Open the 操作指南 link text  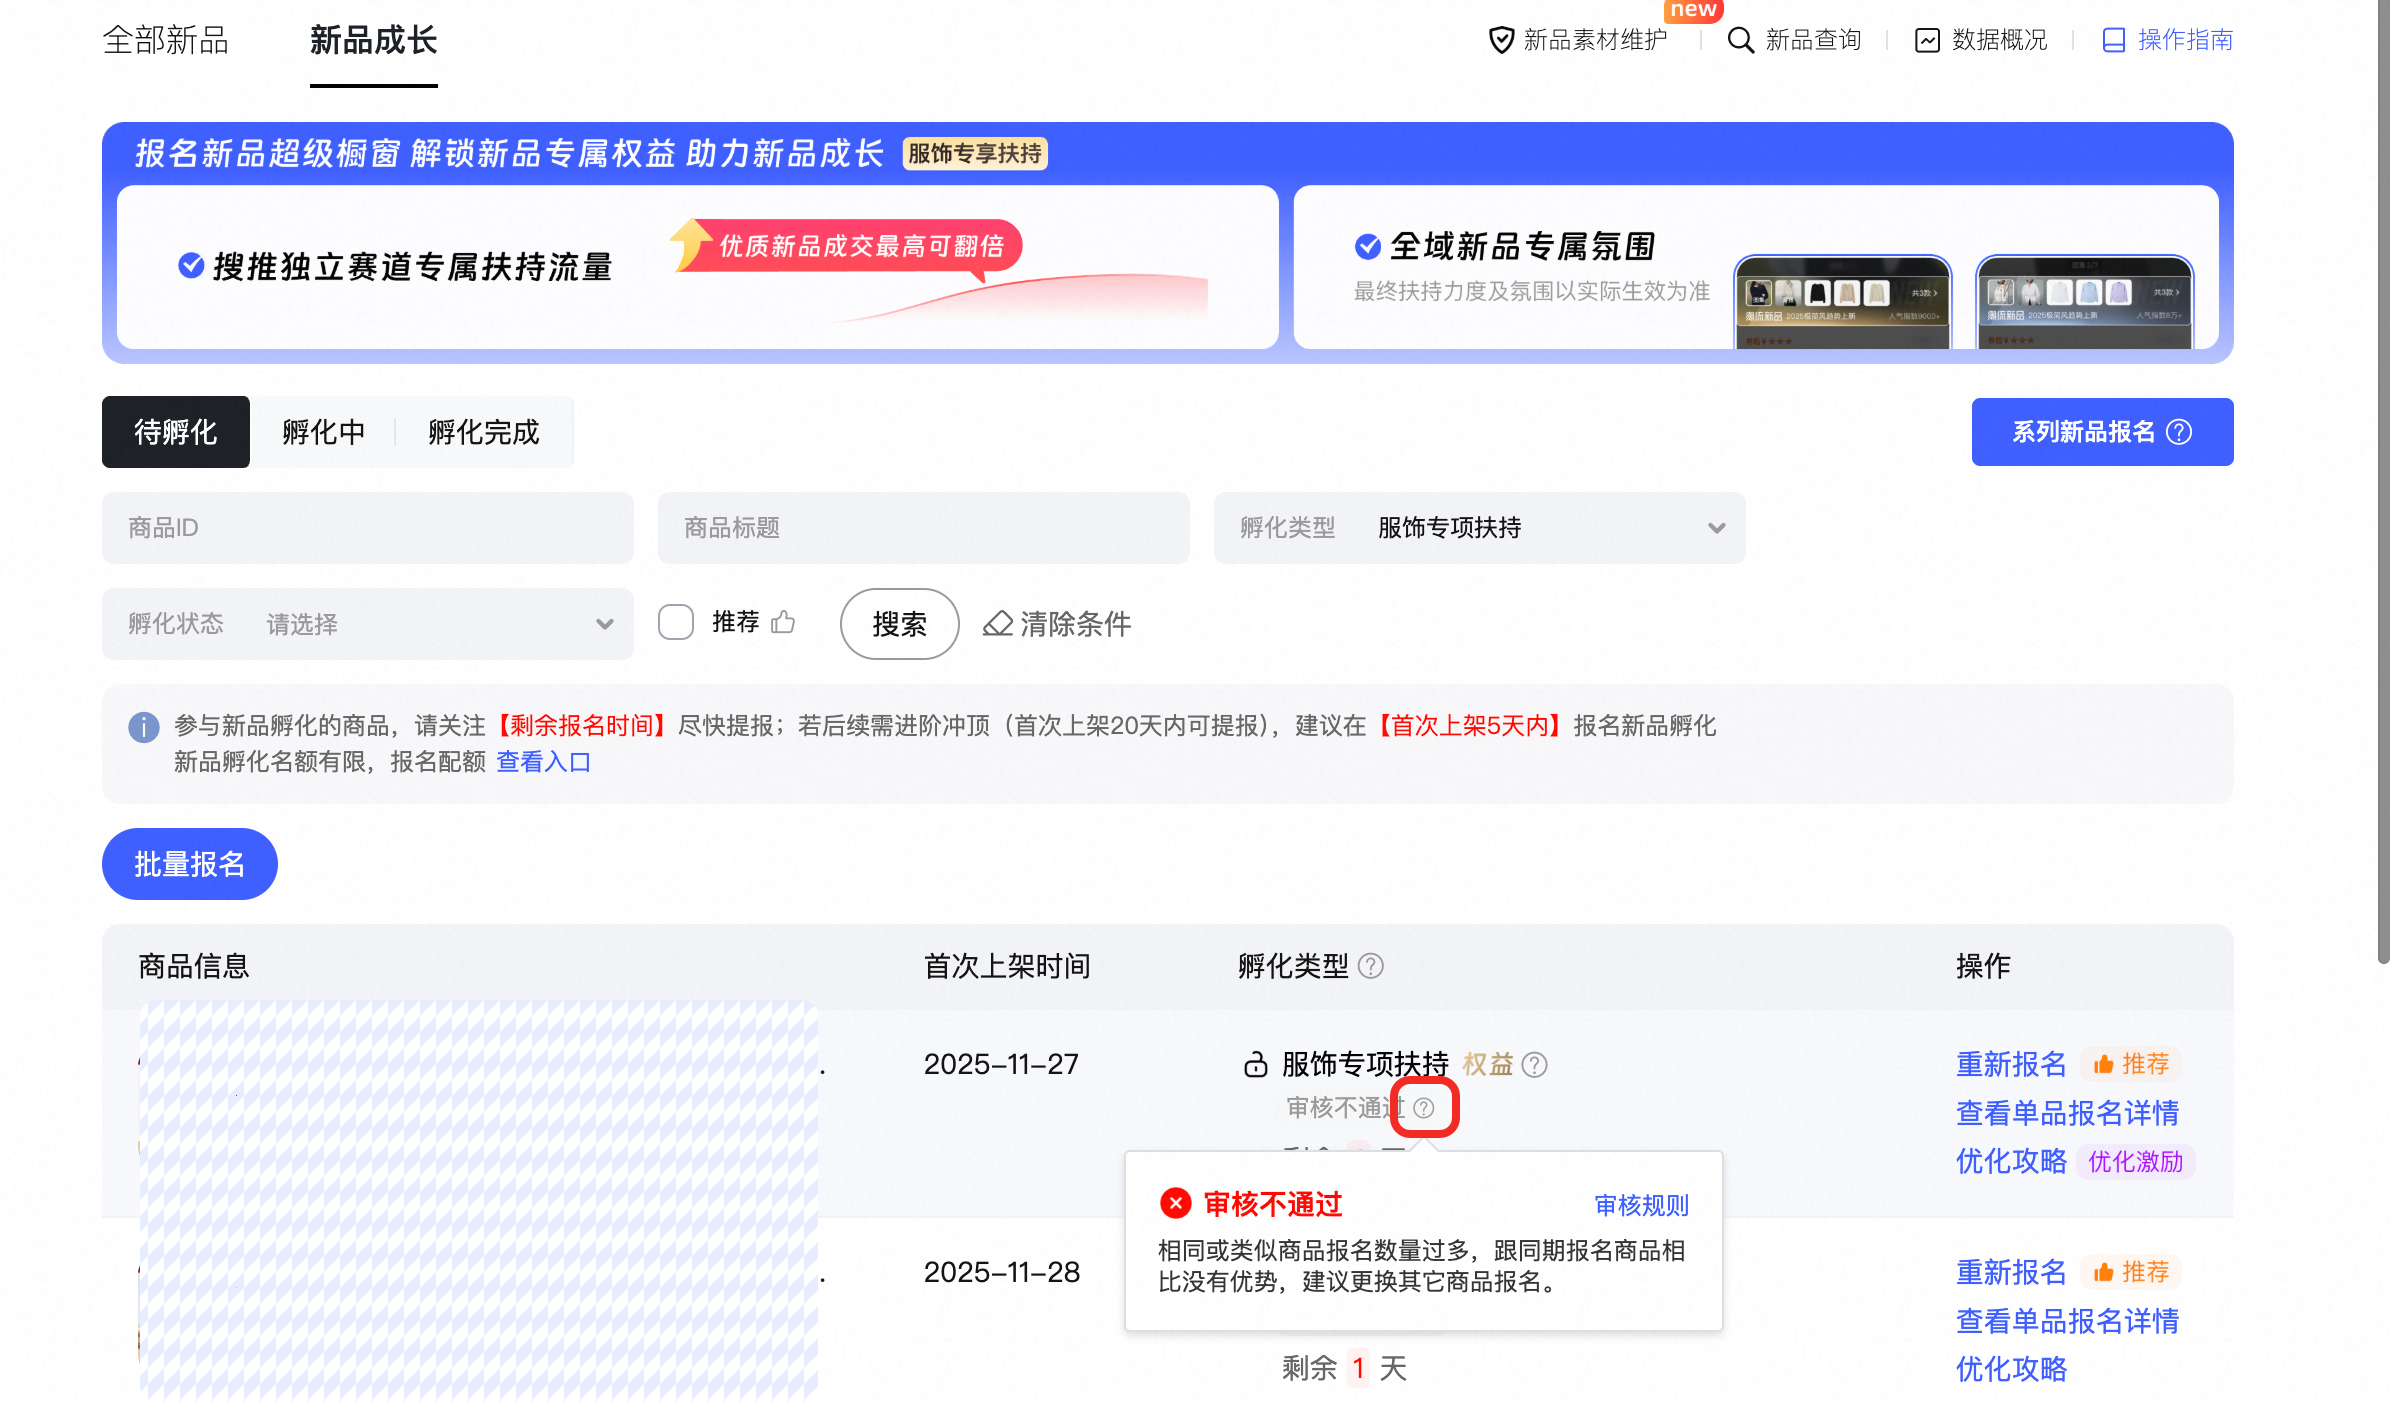pos(2185,40)
